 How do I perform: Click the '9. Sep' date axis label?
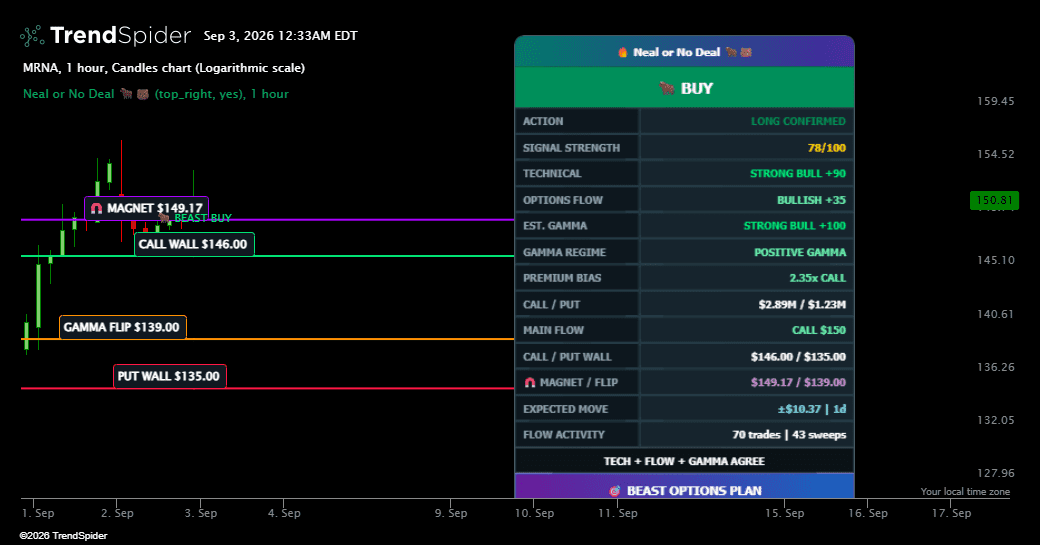click(451, 513)
